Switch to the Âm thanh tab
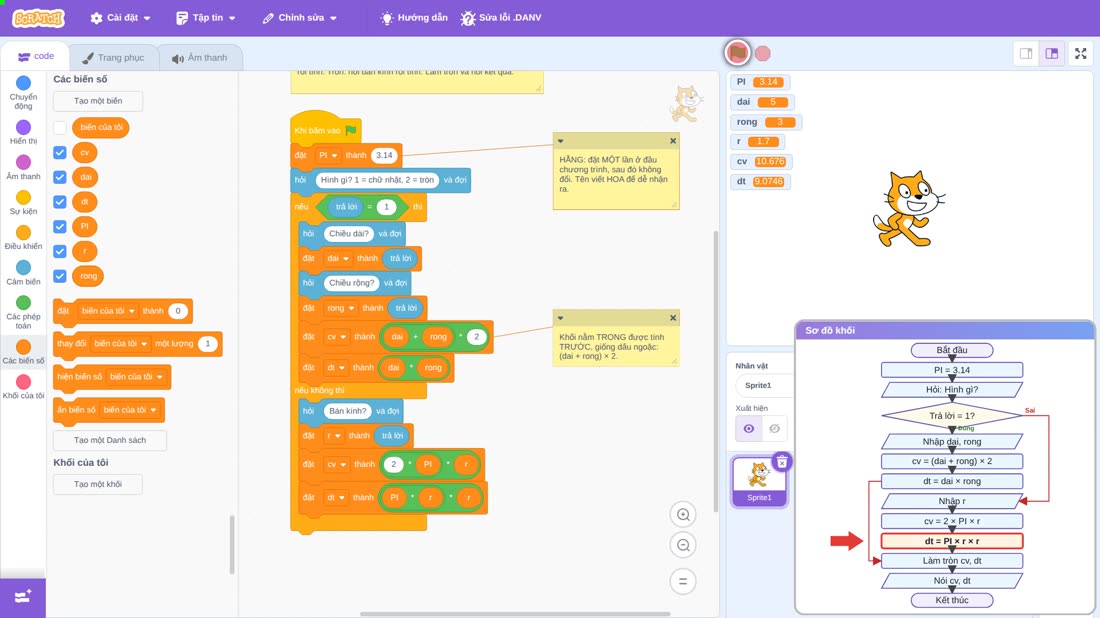 (200, 58)
